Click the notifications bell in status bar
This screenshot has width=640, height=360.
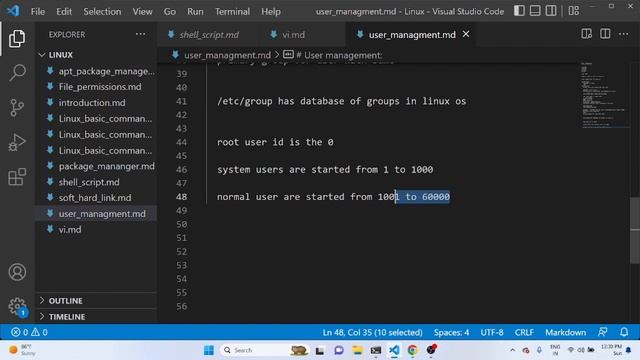(624, 332)
